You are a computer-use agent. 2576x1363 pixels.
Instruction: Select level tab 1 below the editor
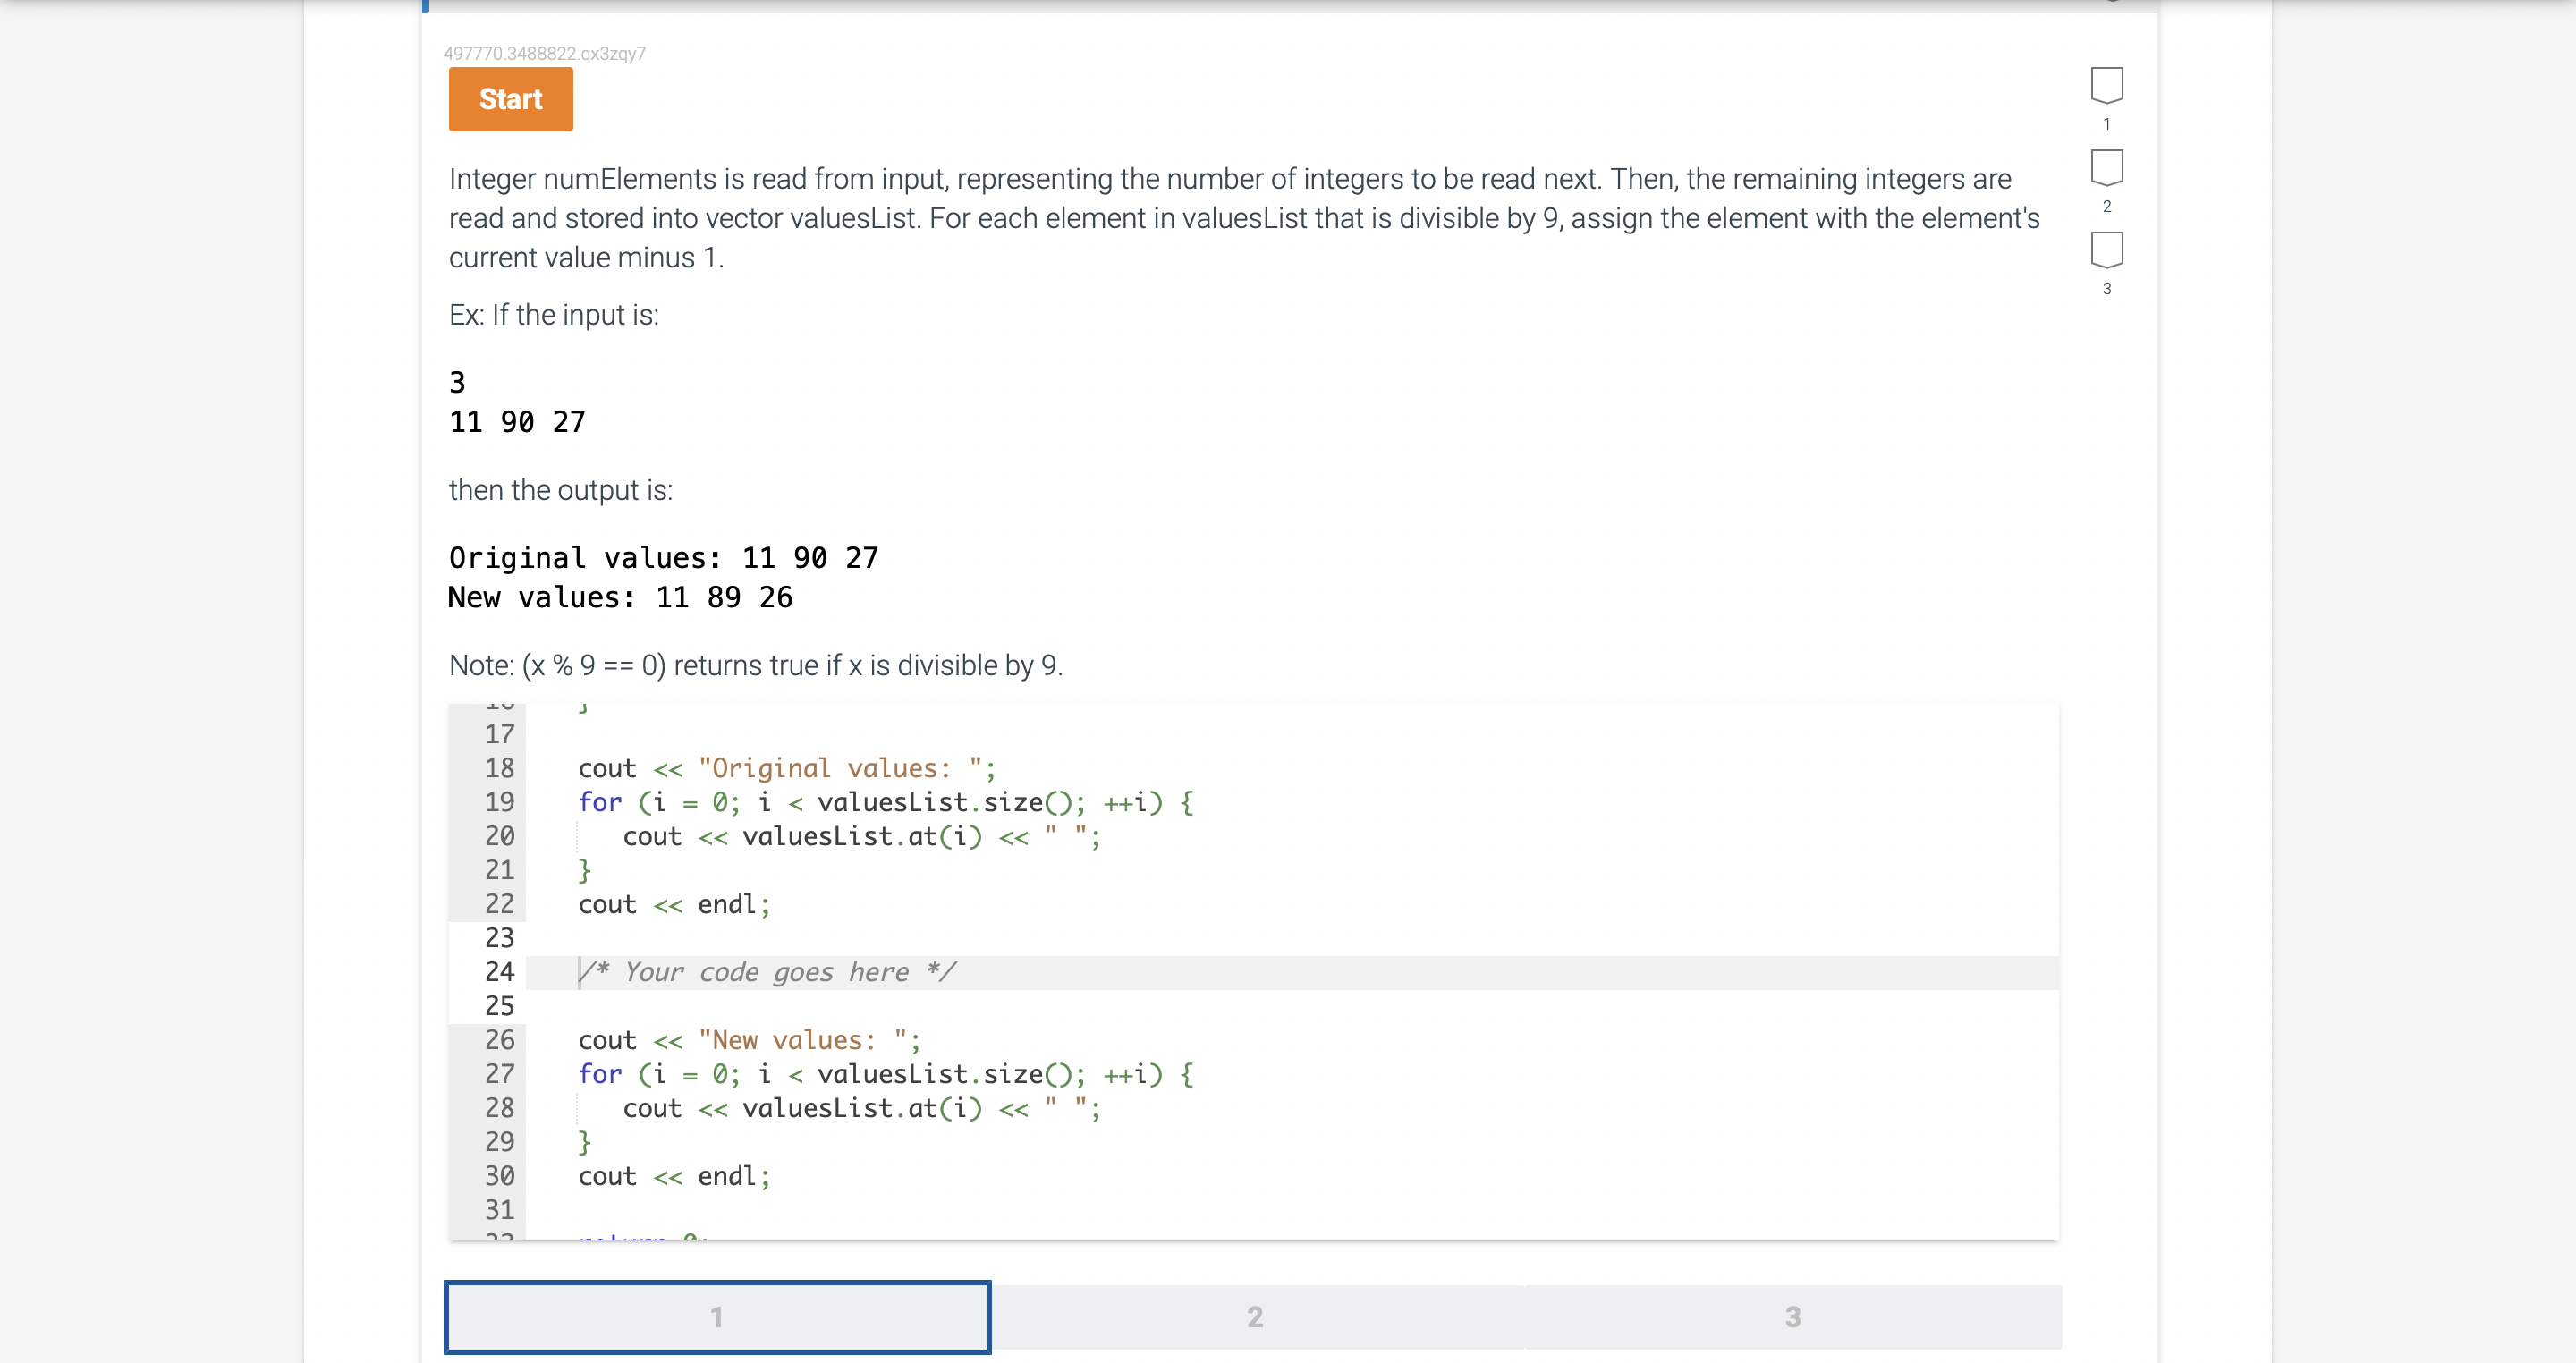pos(717,1316)
